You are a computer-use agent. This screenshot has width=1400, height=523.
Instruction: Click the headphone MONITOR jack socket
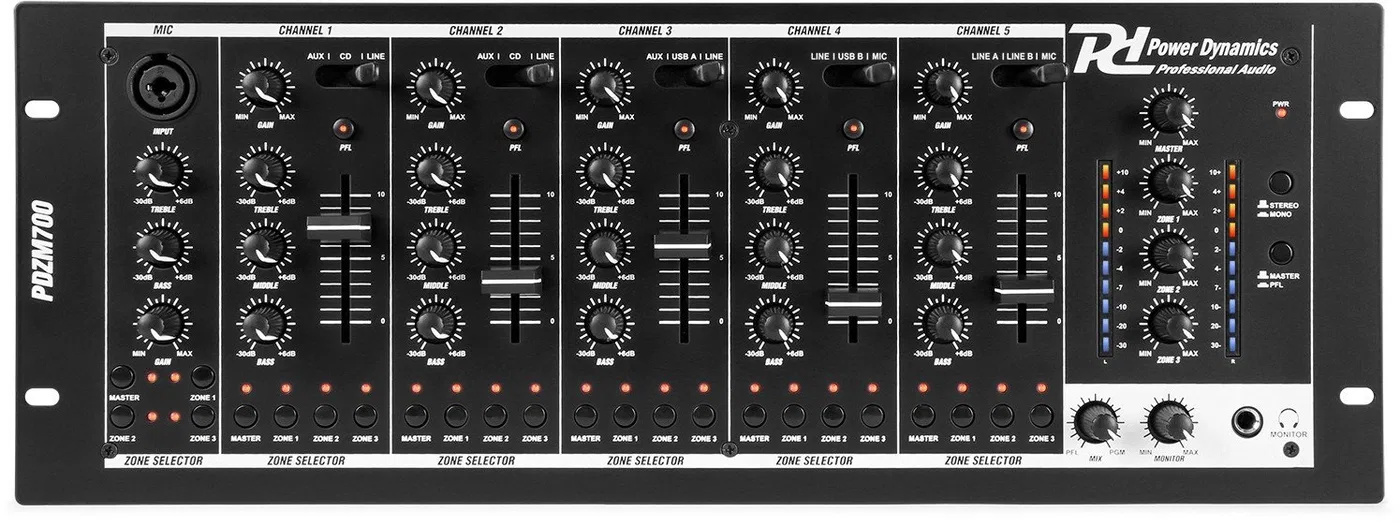1246,423
